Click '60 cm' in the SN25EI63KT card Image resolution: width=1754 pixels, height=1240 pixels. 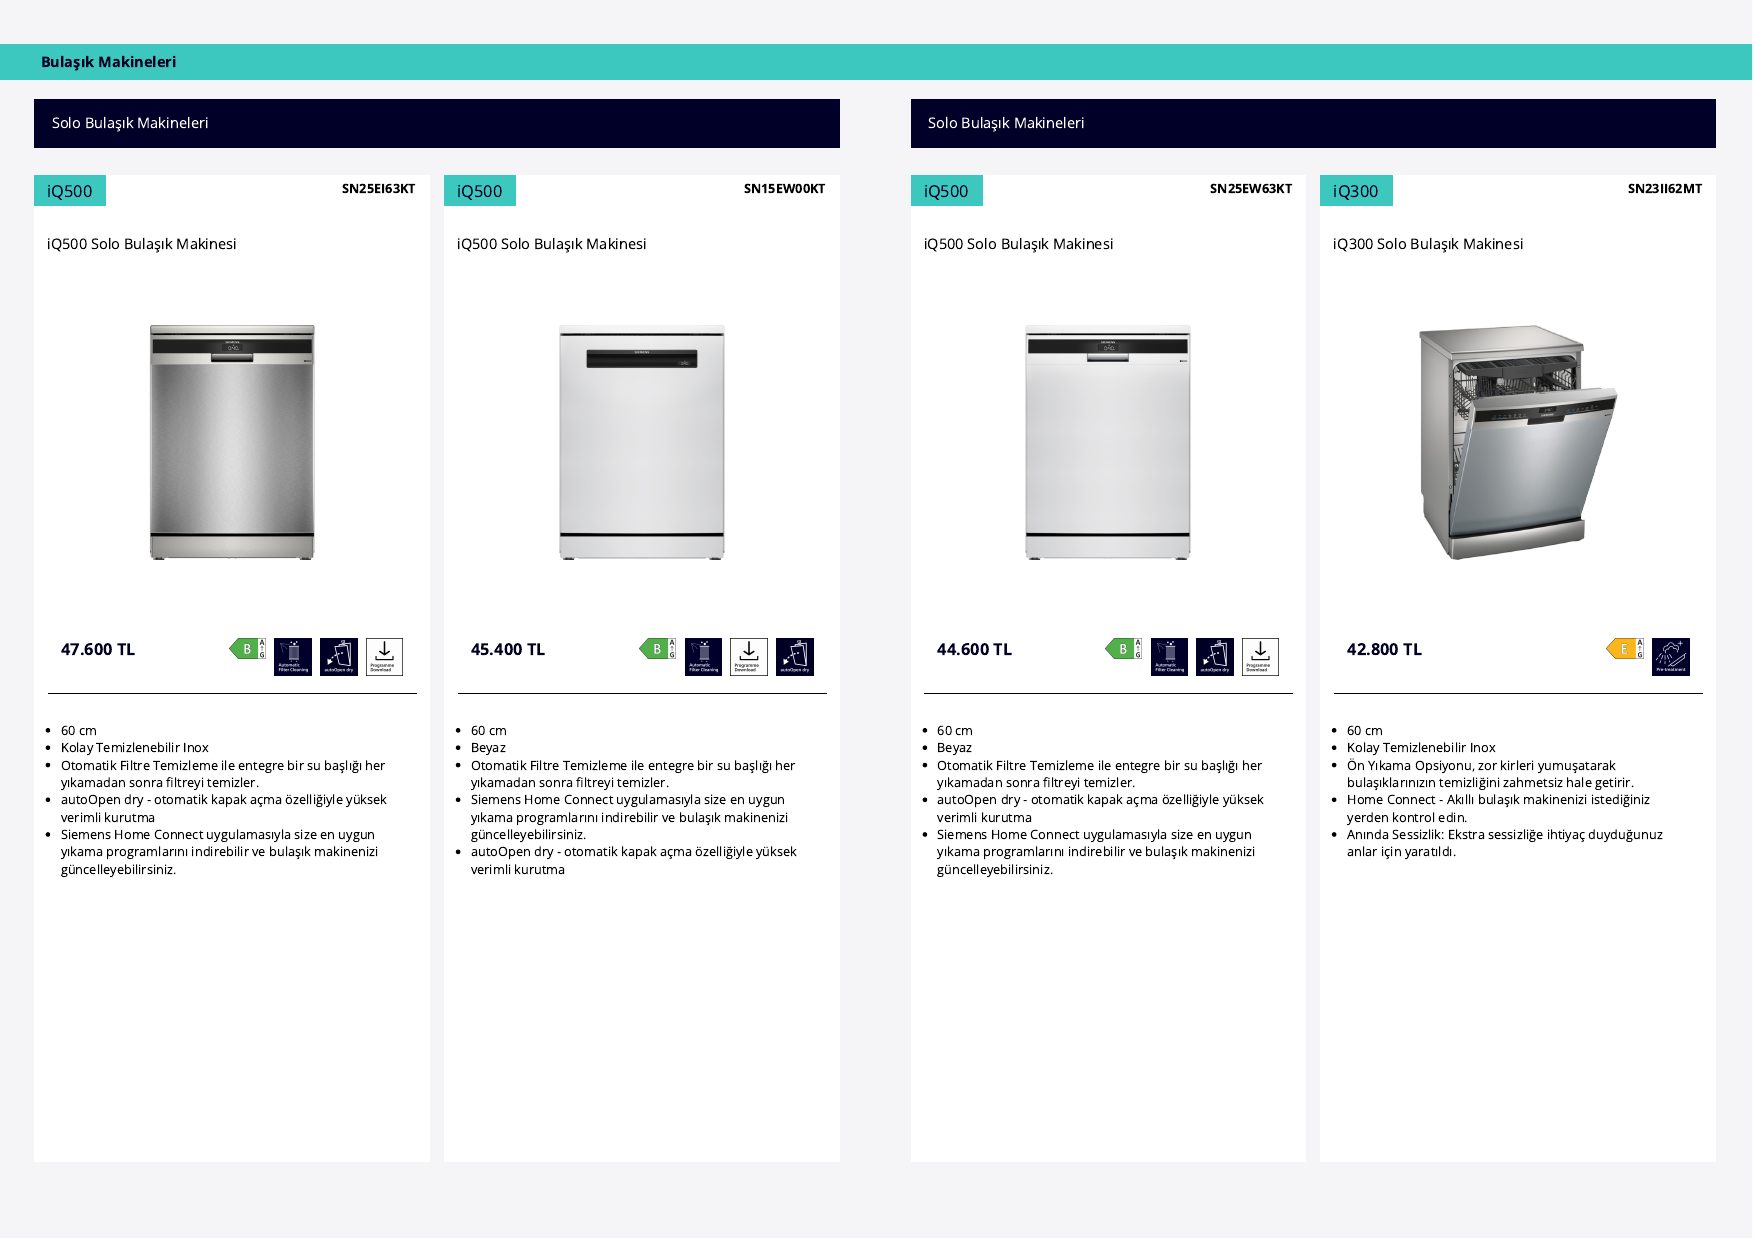point(79,731)
